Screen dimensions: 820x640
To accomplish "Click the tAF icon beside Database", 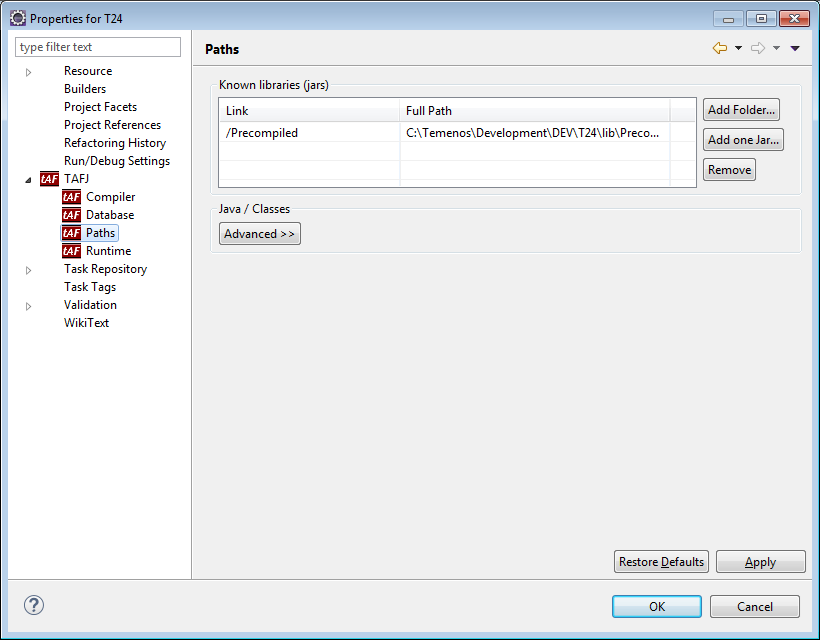I will click(x=71, y=215).
